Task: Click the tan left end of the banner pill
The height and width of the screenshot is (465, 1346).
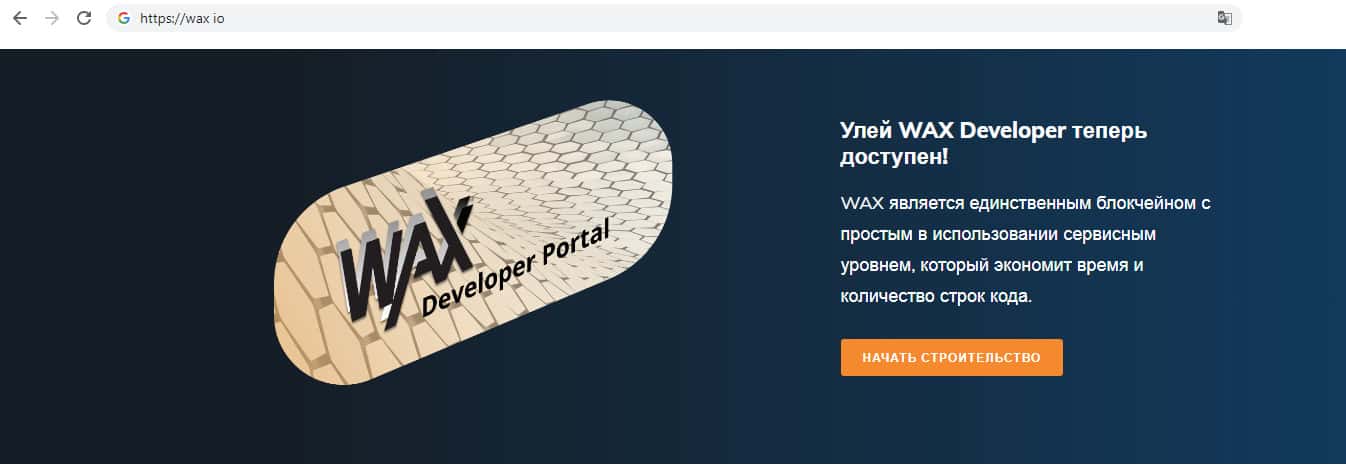Action: click(x=305, y=300)
